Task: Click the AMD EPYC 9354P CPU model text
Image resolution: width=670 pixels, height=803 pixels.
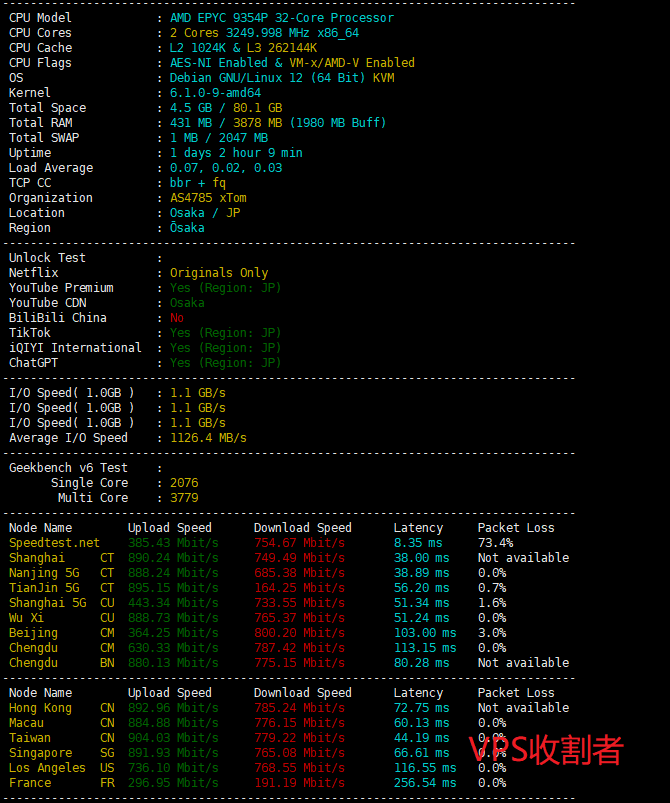Action: 281,18
